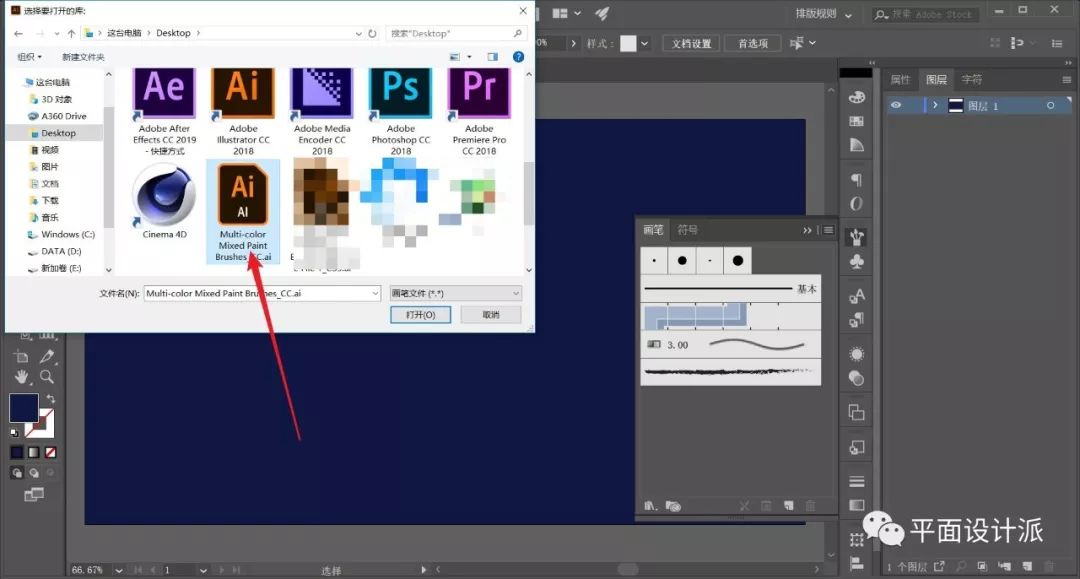Collapse the Brushes panel with the double arrows
This screenshot has height=579, width=1080.
(807, 230)
